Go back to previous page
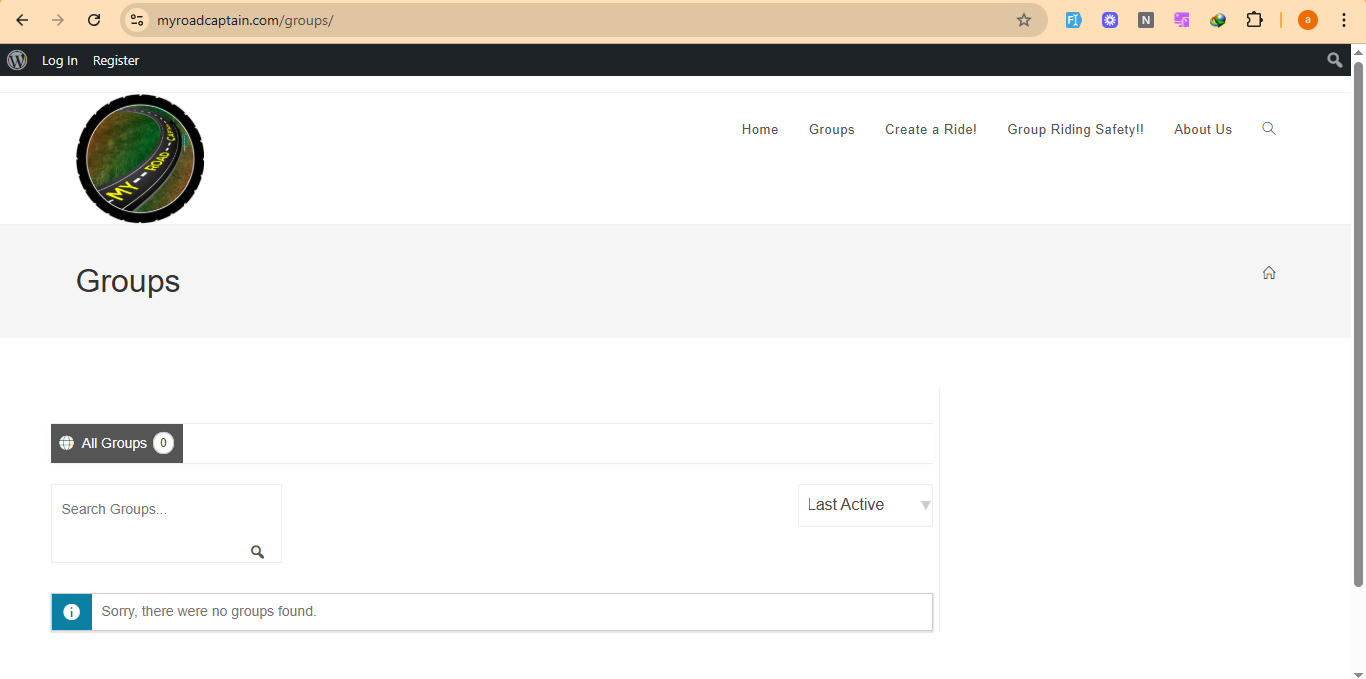1366x679 pixels. coord(22,20)
